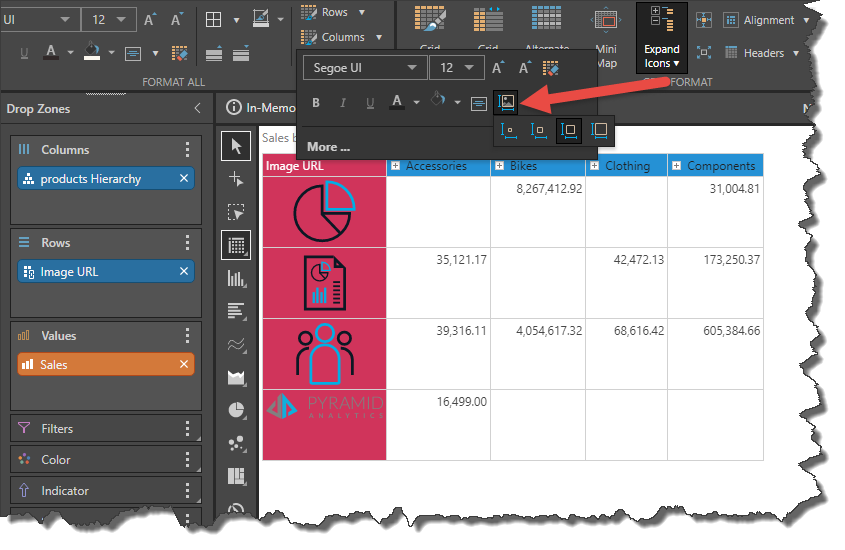Toggle bold in the popup formatting toolbar

(317, 102)
